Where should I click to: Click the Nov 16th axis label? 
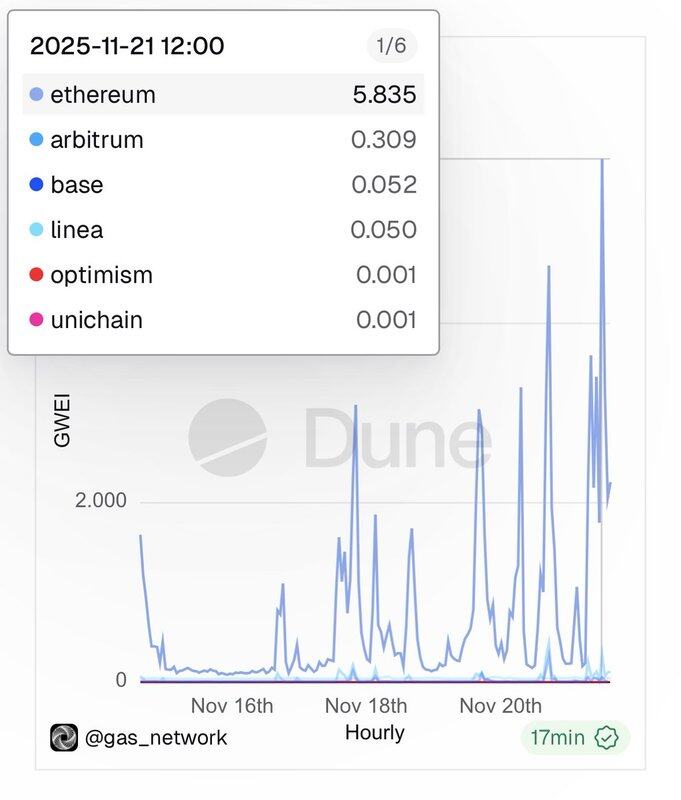point(231,705)
